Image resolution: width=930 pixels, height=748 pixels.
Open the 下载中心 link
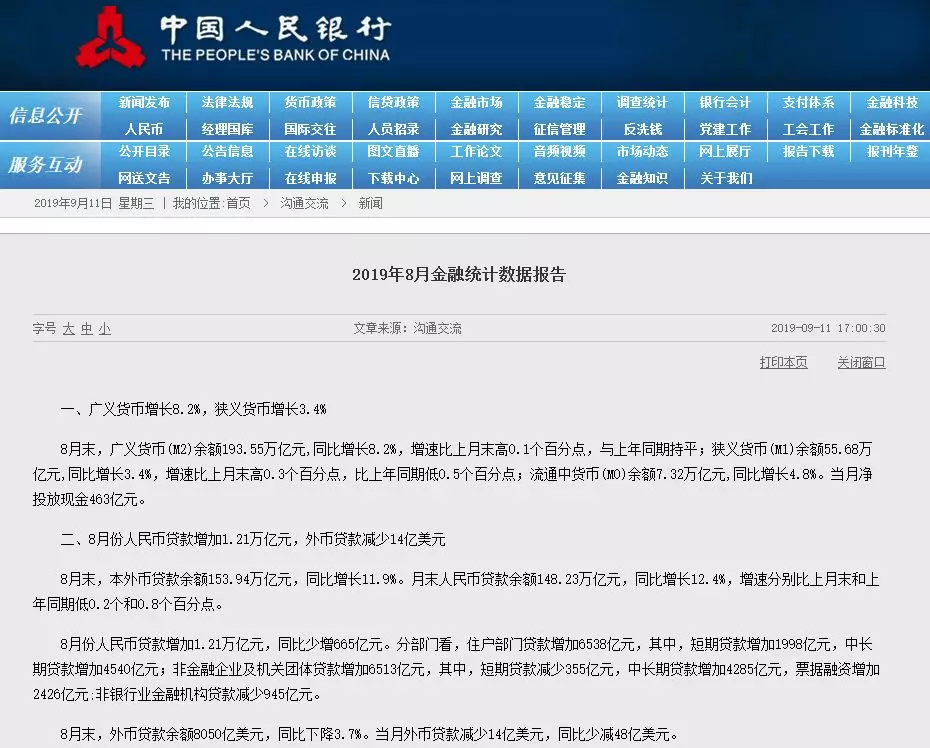click(x=393, y=178)
